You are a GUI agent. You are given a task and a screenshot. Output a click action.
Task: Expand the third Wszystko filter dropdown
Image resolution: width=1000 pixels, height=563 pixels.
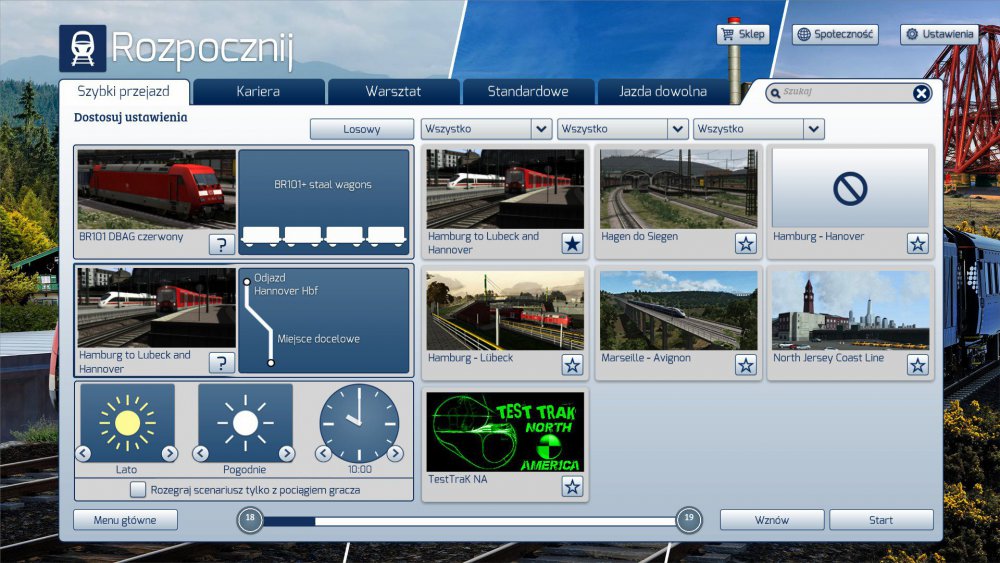tap(813, 129)
